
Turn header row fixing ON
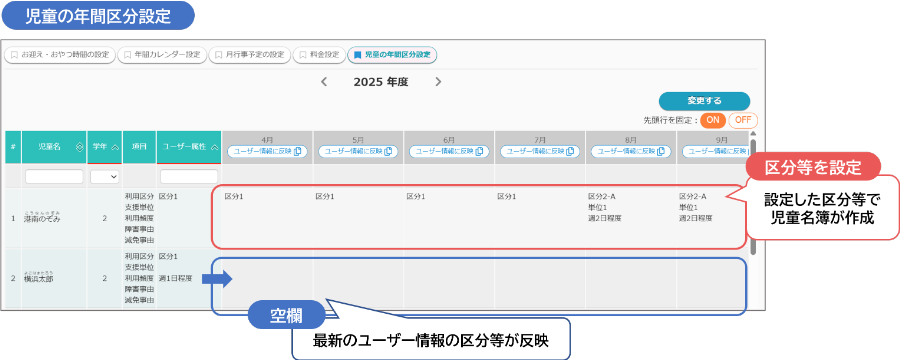point(713,121)
